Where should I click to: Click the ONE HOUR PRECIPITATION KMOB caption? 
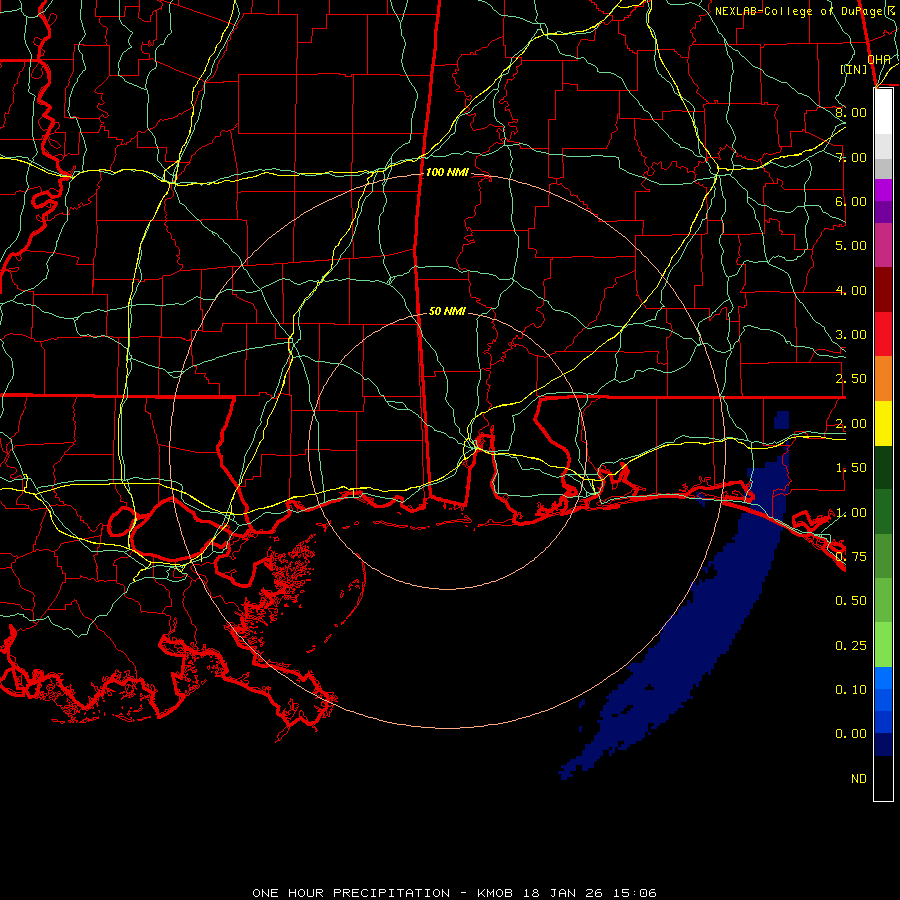(x=454, y=893)
